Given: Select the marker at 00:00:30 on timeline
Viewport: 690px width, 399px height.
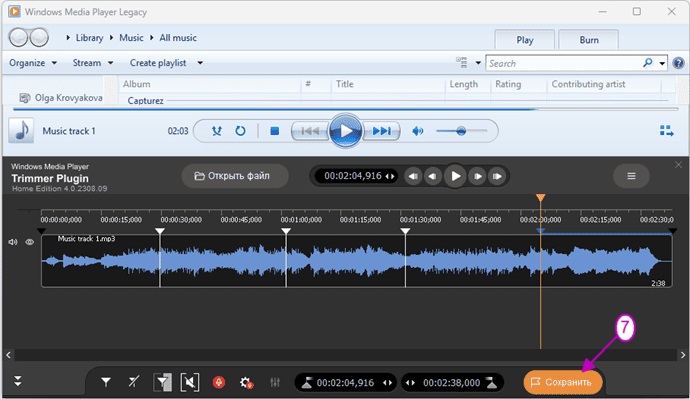Looking at the screenshot, I should 160,231.
